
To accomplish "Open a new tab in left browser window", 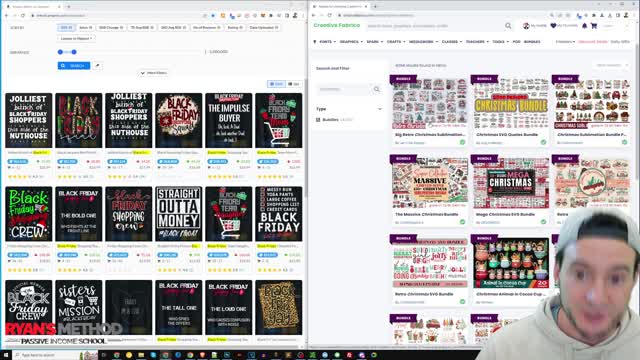I will click(69, 7).
